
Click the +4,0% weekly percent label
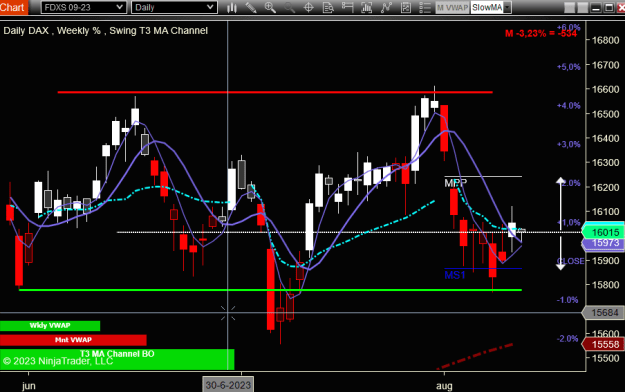(x=569, y=106)
